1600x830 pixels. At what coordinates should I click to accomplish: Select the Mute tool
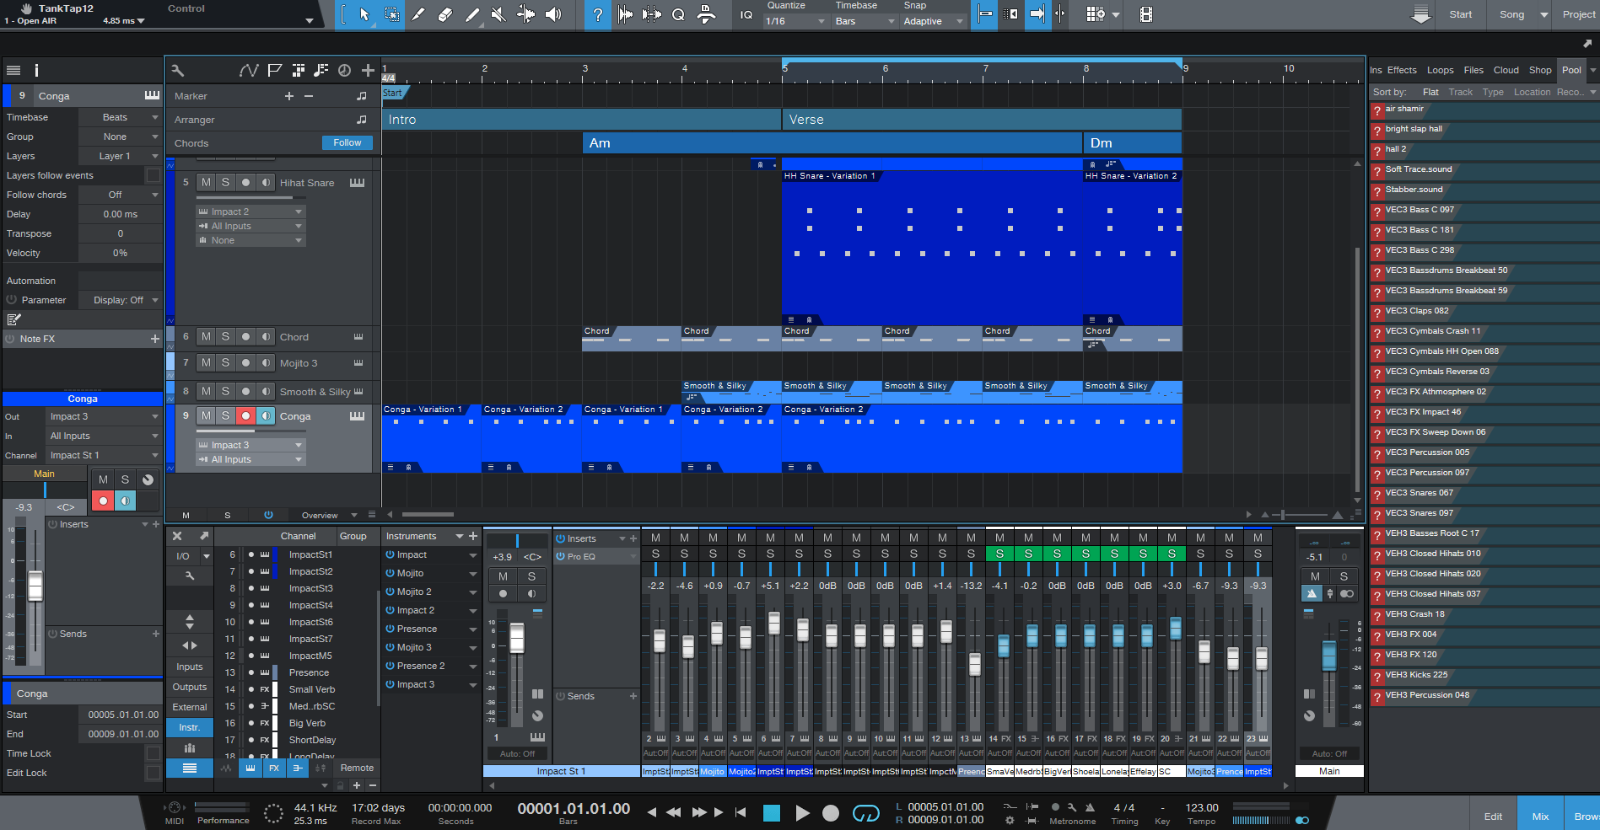499,14
